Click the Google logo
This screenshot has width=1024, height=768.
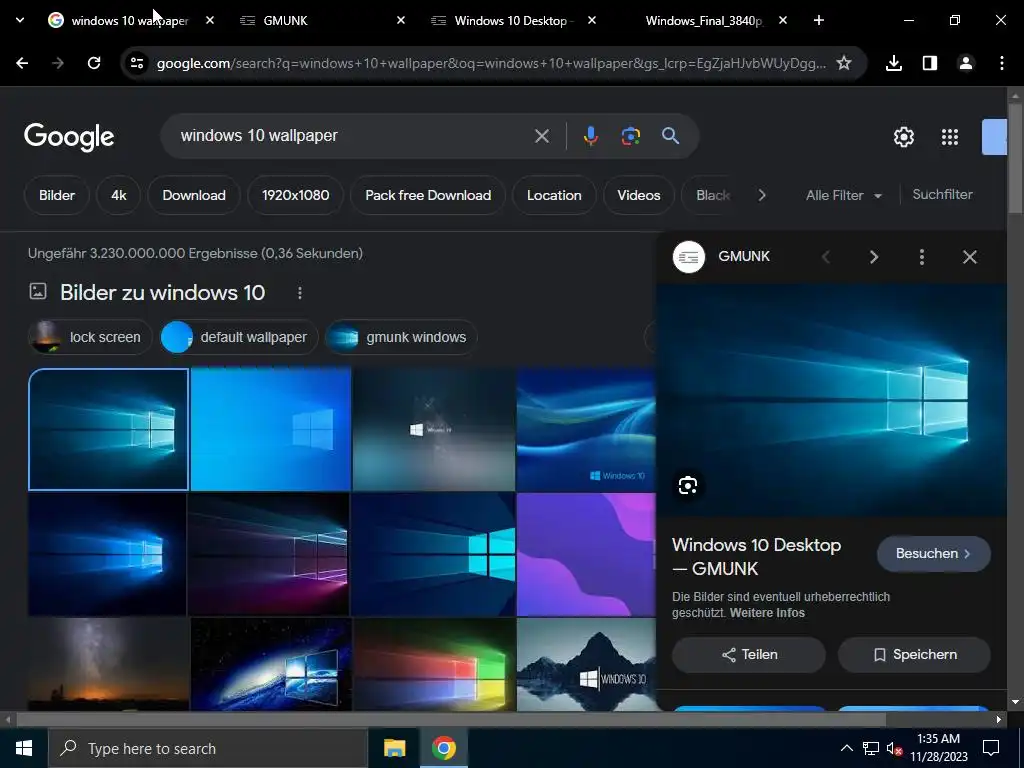point(69,136)
